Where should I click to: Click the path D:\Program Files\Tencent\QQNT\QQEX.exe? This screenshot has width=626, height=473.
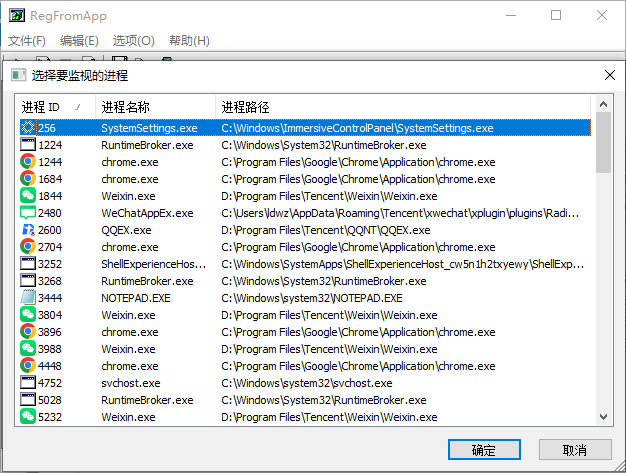326,230
